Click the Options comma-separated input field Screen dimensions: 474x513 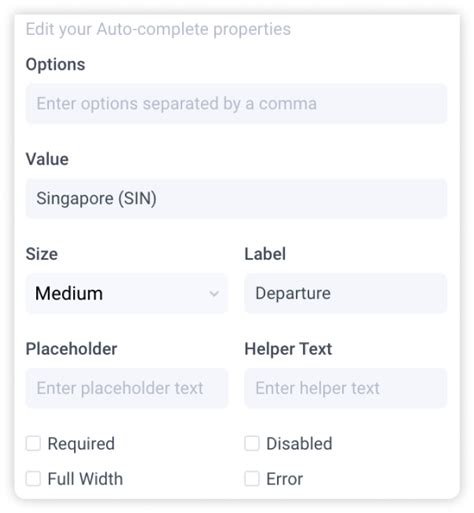[236, 104]
